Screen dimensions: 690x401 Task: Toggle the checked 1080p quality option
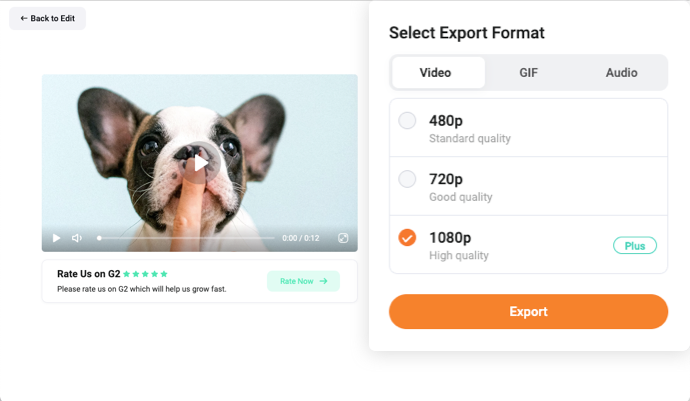coord(407,238)
